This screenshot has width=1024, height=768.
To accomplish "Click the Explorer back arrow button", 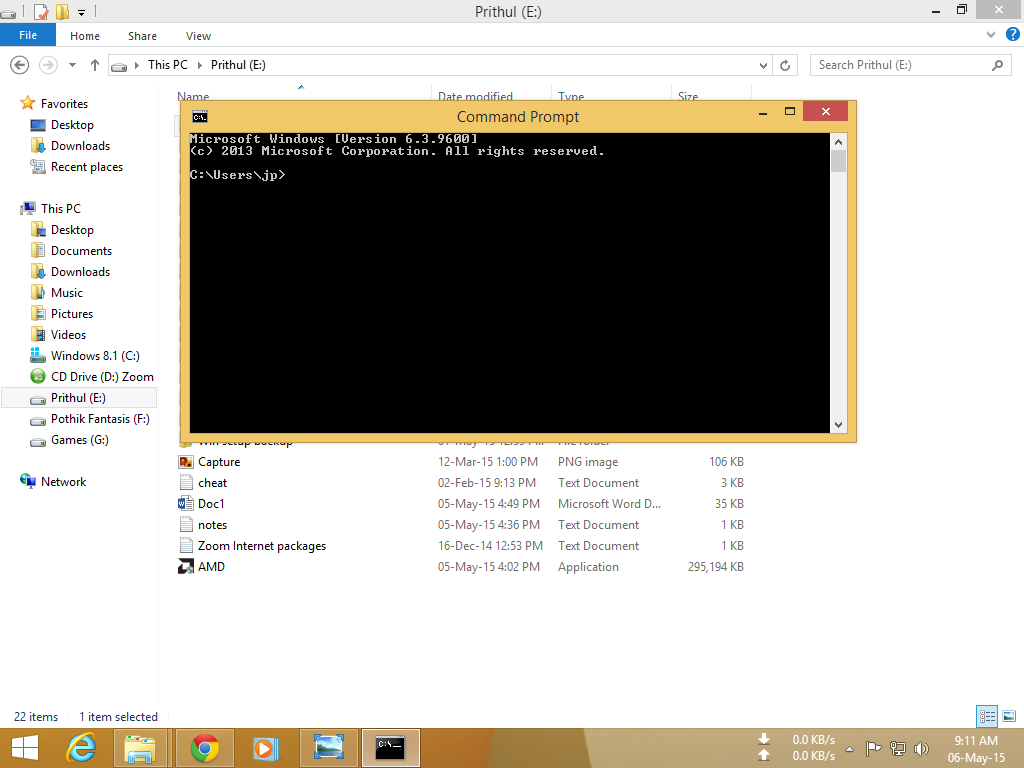I will 20,65.
